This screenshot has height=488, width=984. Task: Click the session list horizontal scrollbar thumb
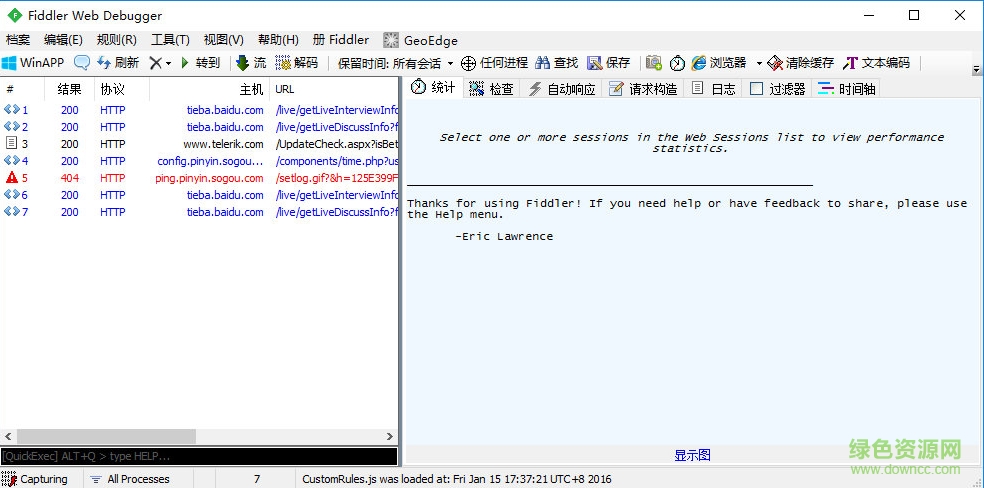coord(106,437)
